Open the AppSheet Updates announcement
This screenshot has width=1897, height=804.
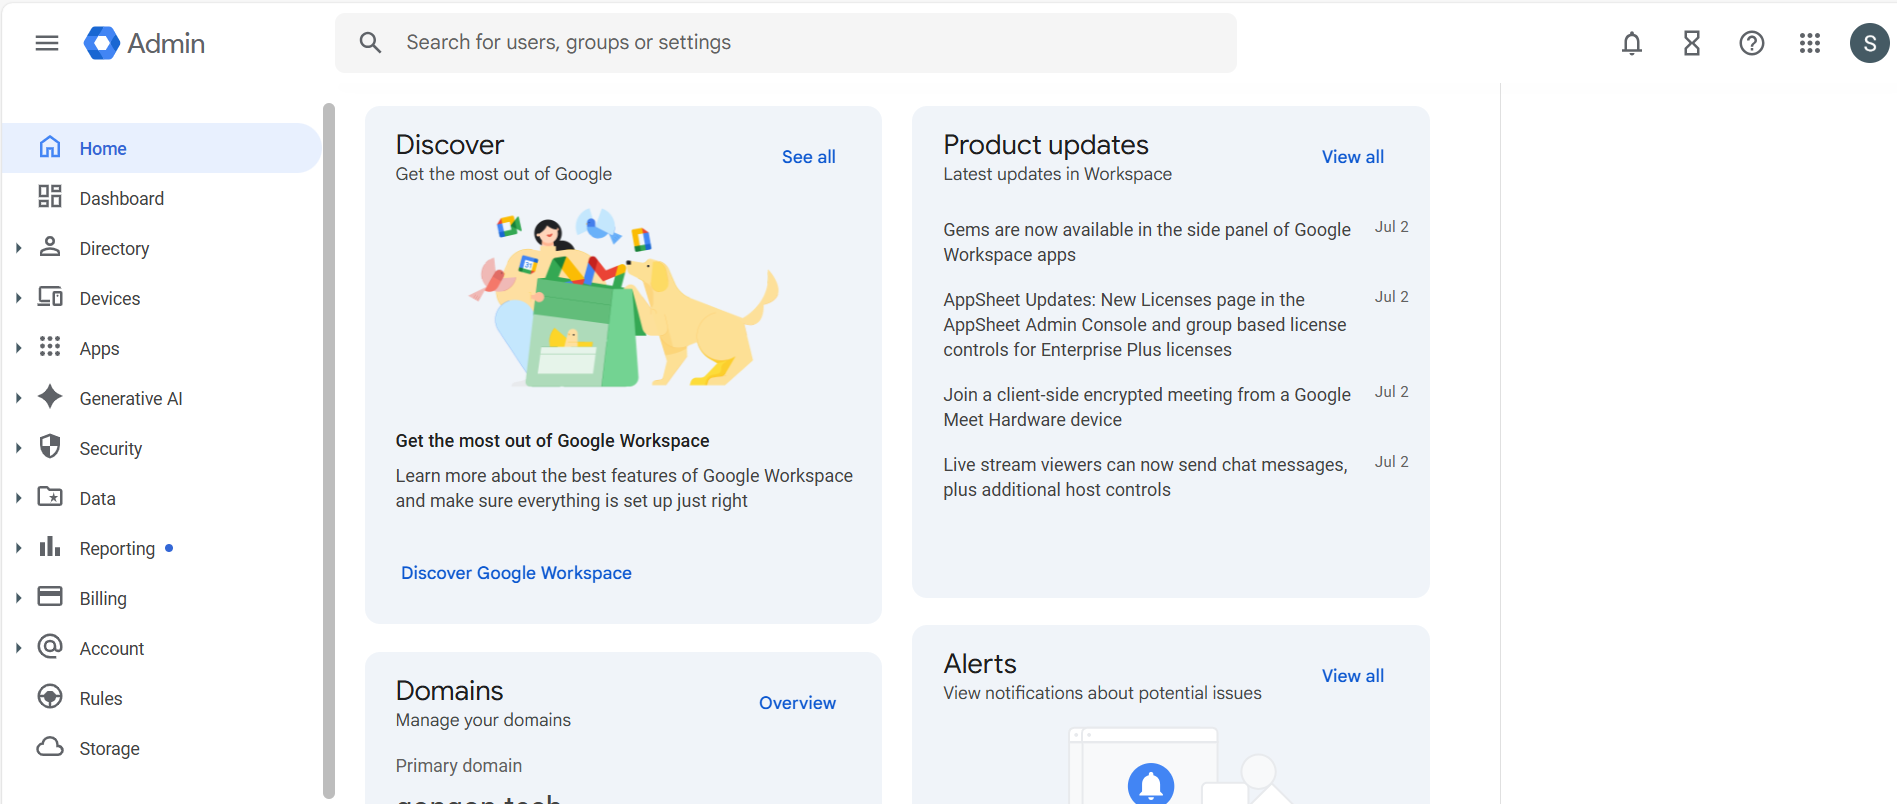tap(1145, 325)
